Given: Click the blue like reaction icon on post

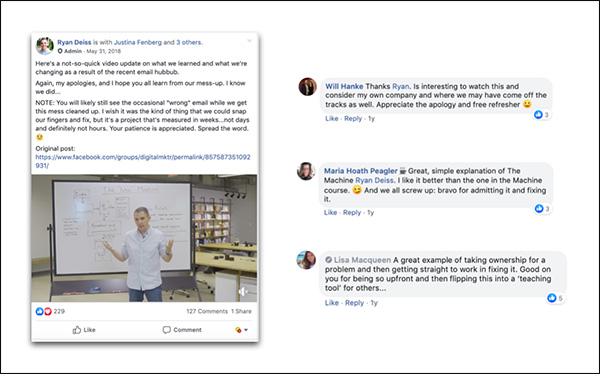Looking at the screenshot, I should click(39, 311).
